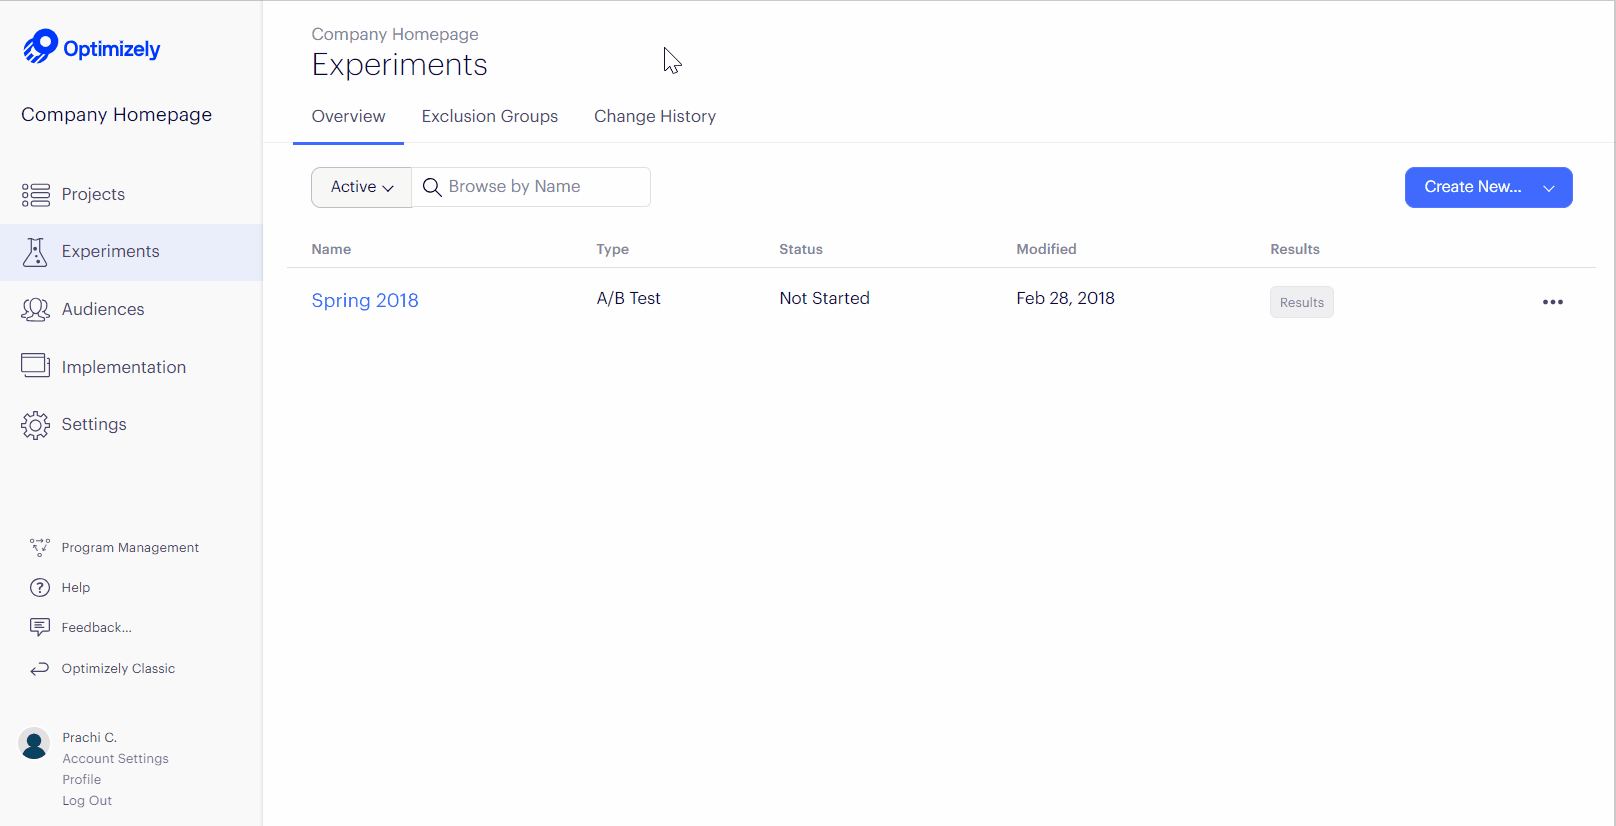Open Help in the sidebar
This screenshot has height=826, width=1616.
(x=76, y=588)
